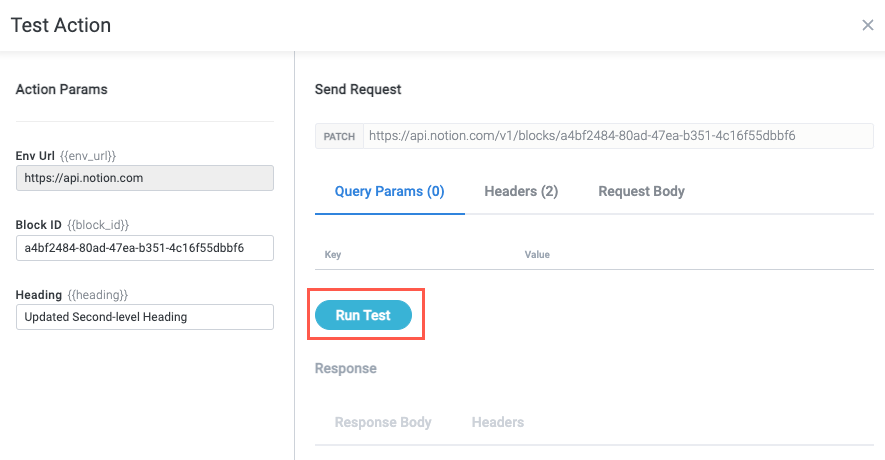Image resolution: width=885 pixels, height=460 pixels.
Task: Select the response Headers tab
Action: 498,422
